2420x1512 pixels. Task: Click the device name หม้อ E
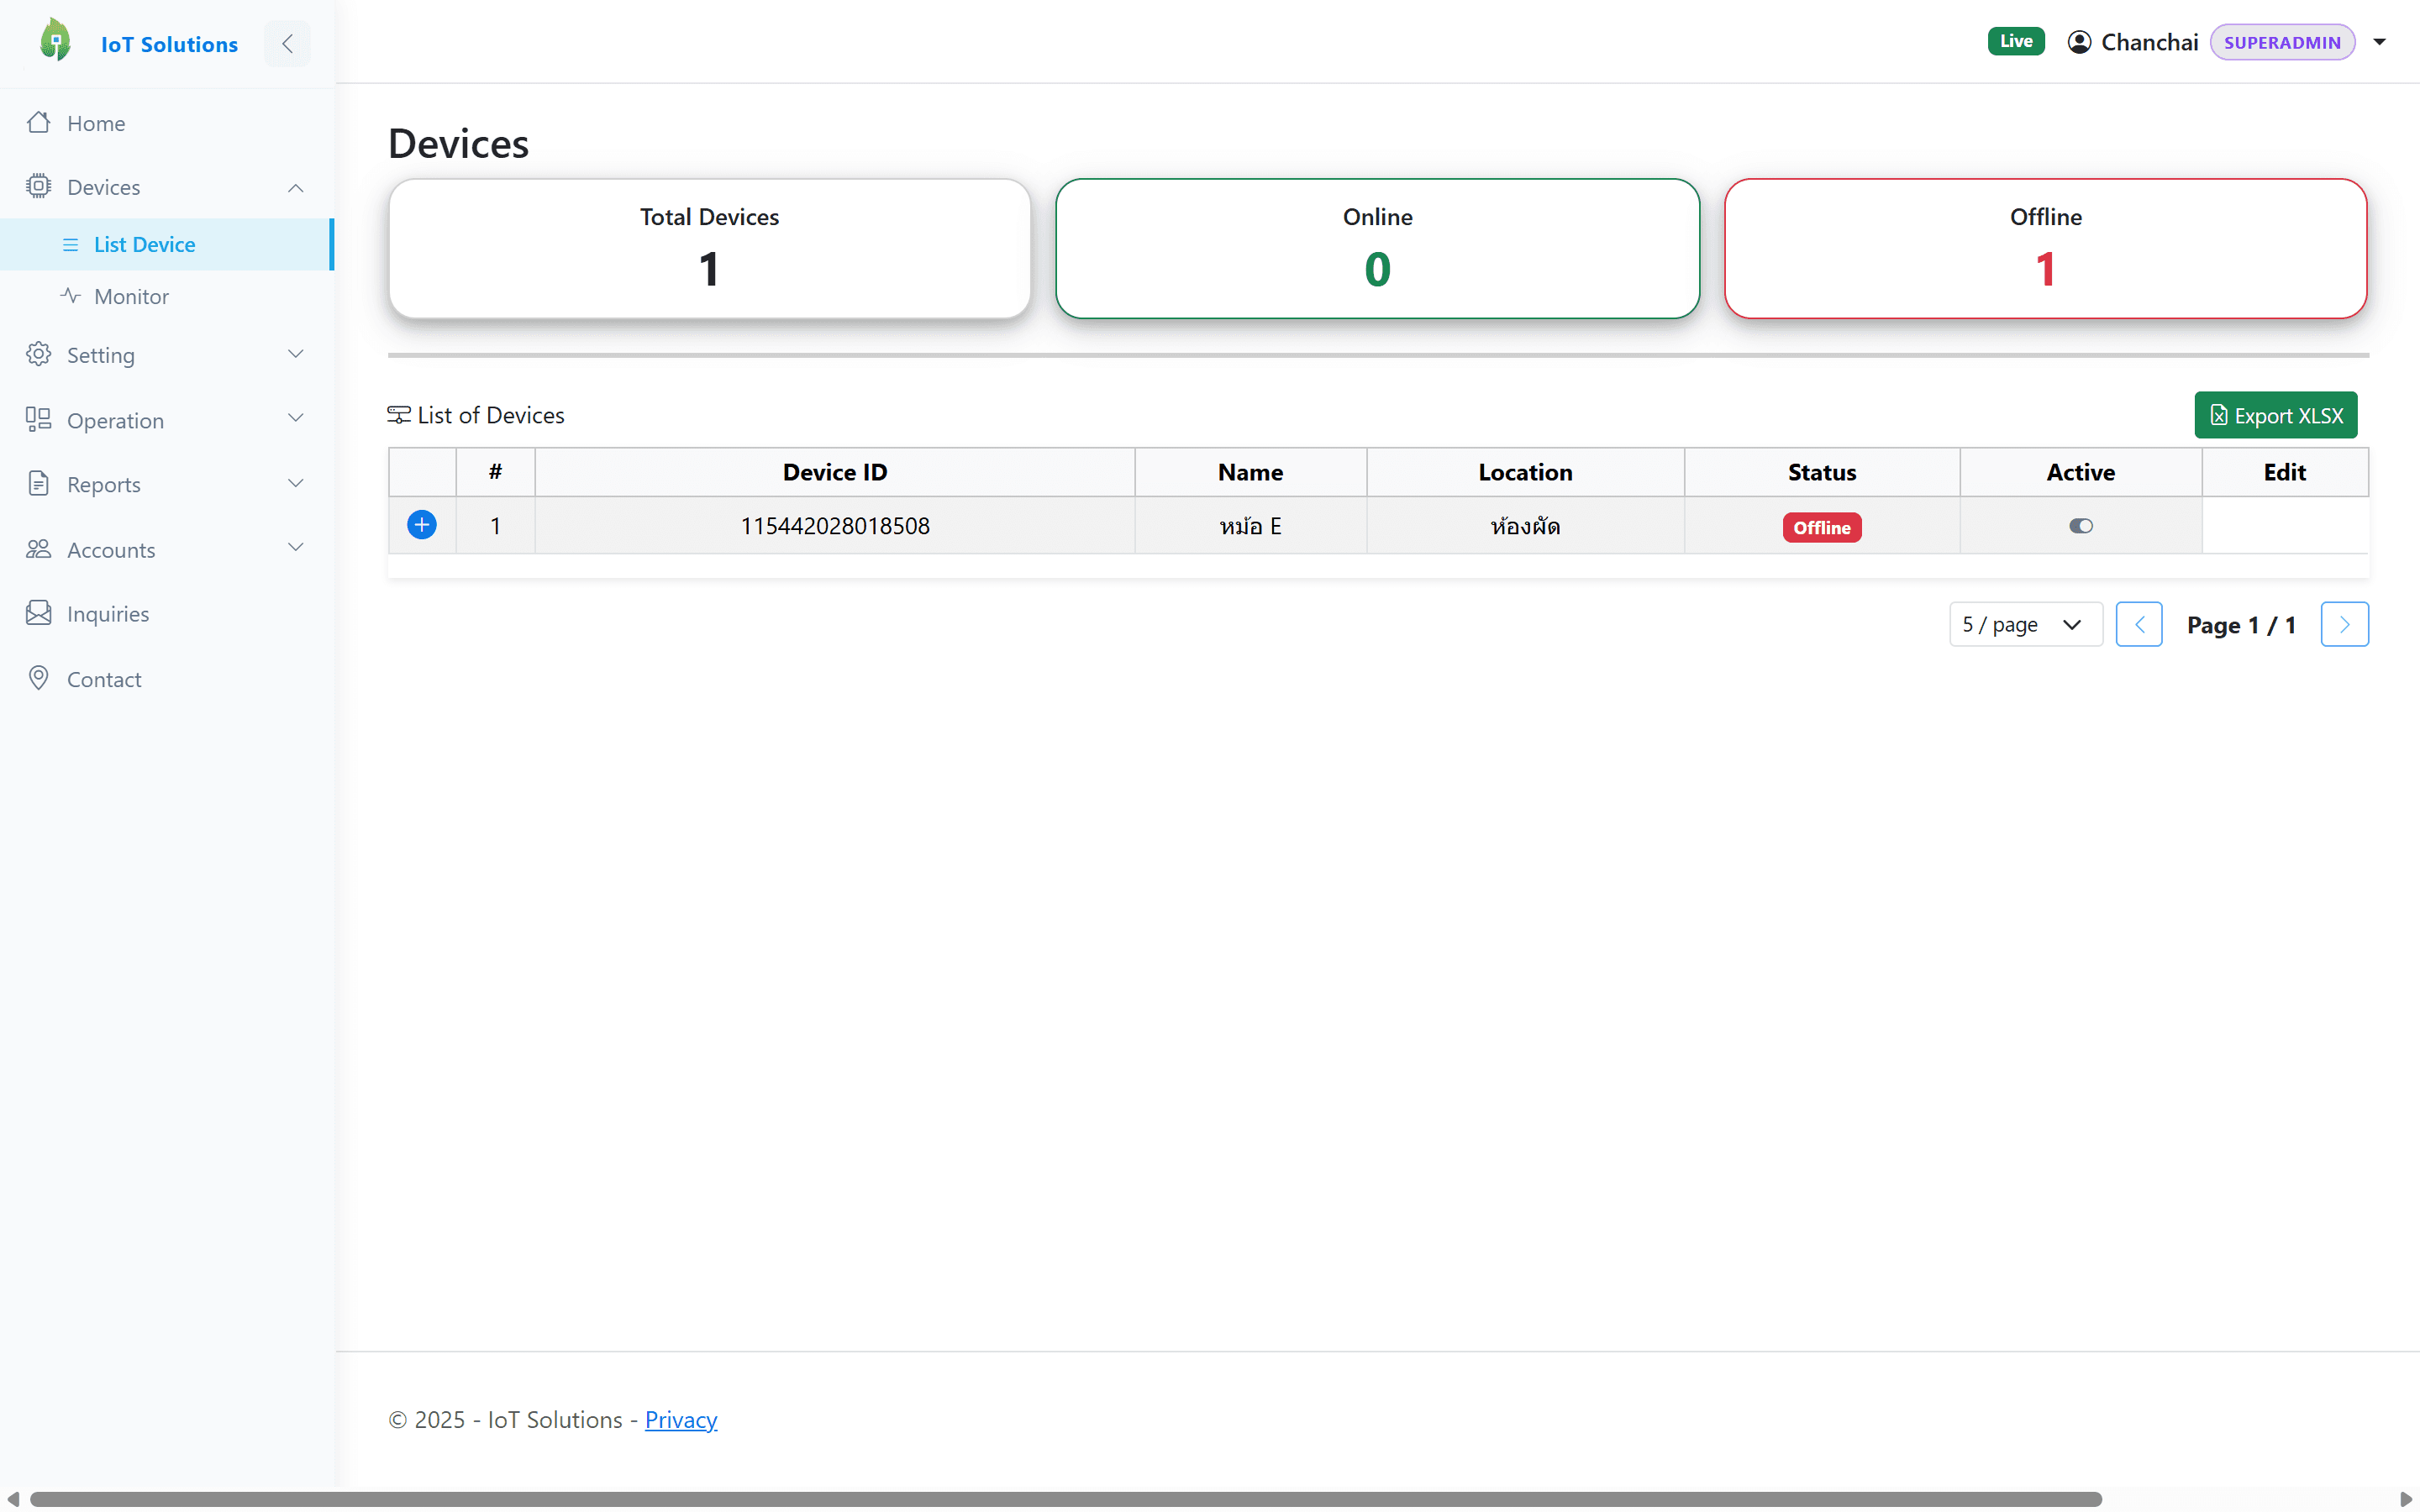pos(1250,526)
